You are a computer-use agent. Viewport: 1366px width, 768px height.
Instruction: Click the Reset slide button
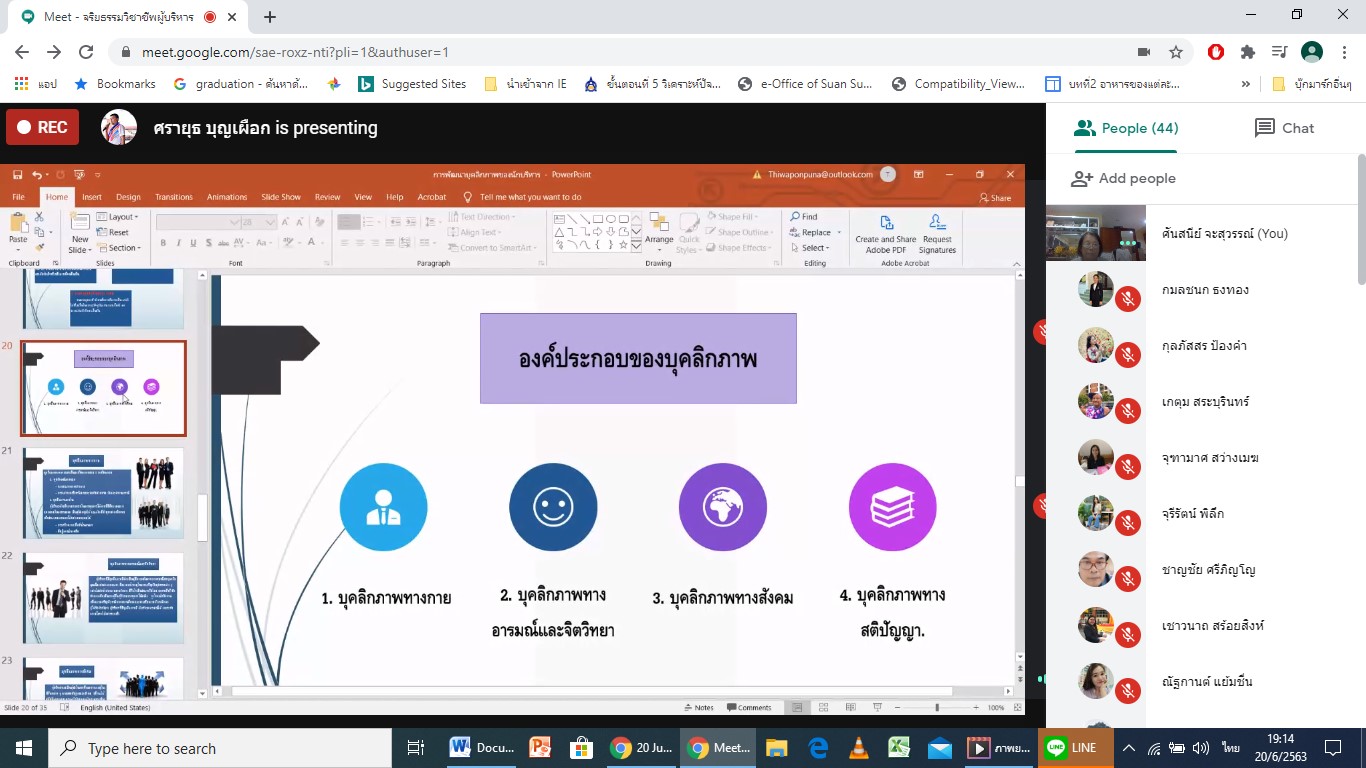tap(114, 232)
